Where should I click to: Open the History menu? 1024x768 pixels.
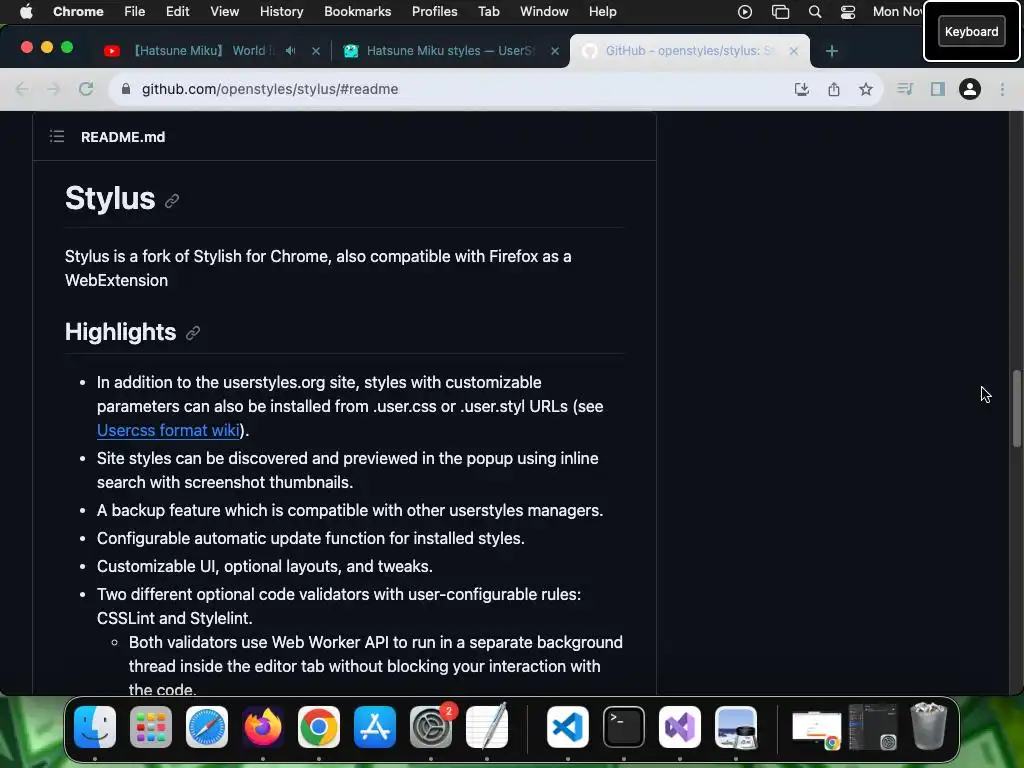coord(281,12)
